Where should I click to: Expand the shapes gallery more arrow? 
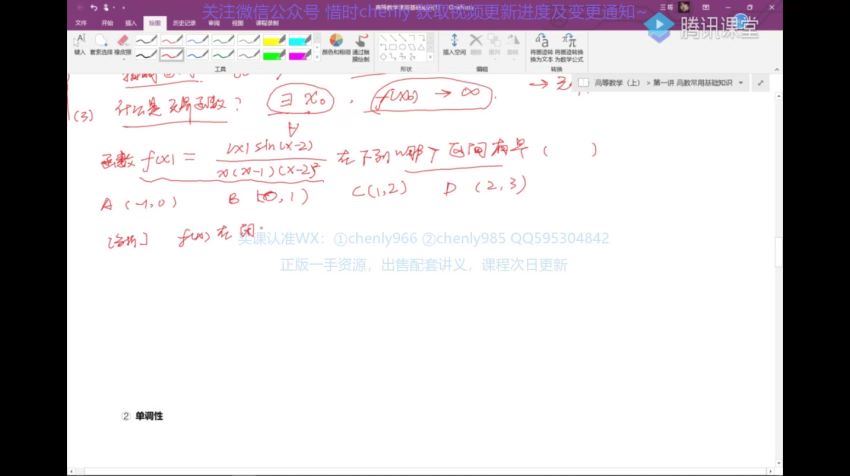click(x=430, y=56)
